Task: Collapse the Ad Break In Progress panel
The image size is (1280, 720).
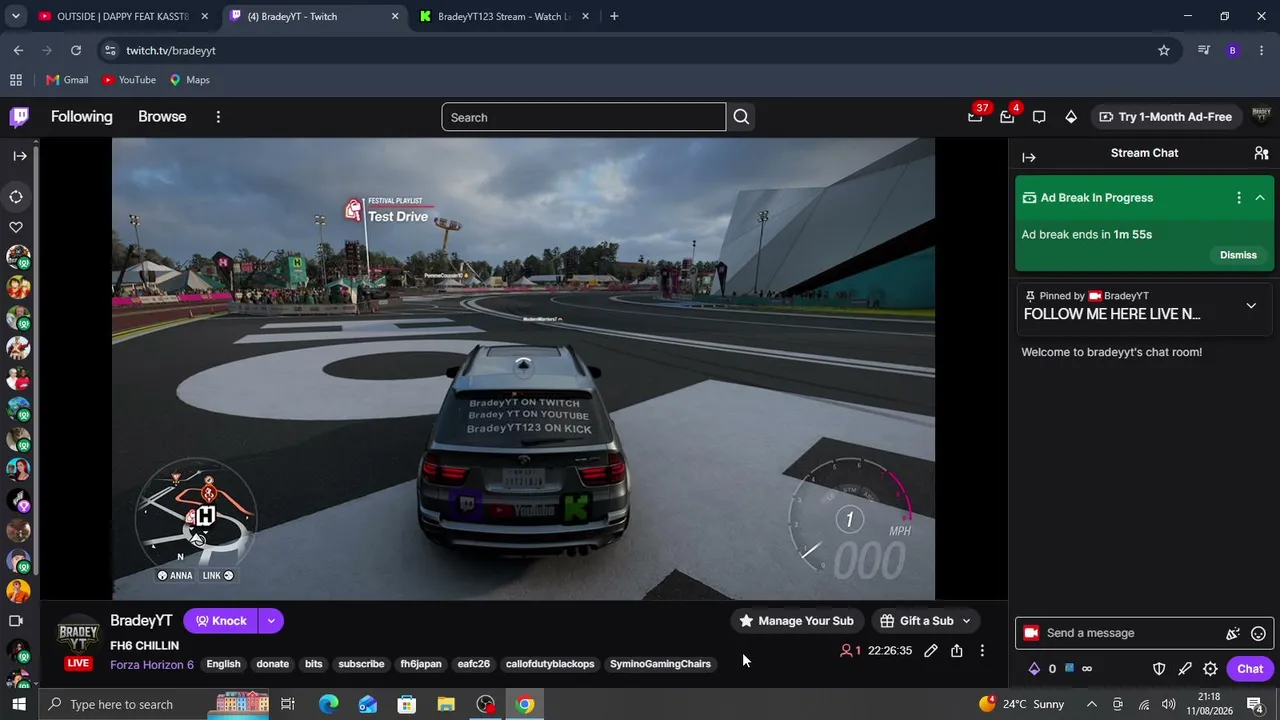Action: [x=1260, y=198]
